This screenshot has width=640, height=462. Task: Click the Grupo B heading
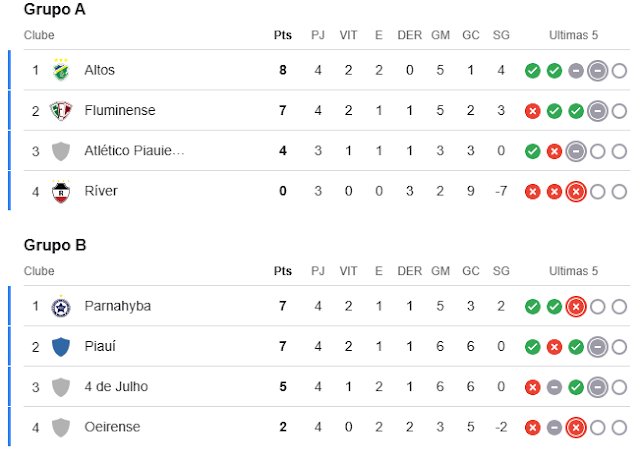tap(55, 245)
